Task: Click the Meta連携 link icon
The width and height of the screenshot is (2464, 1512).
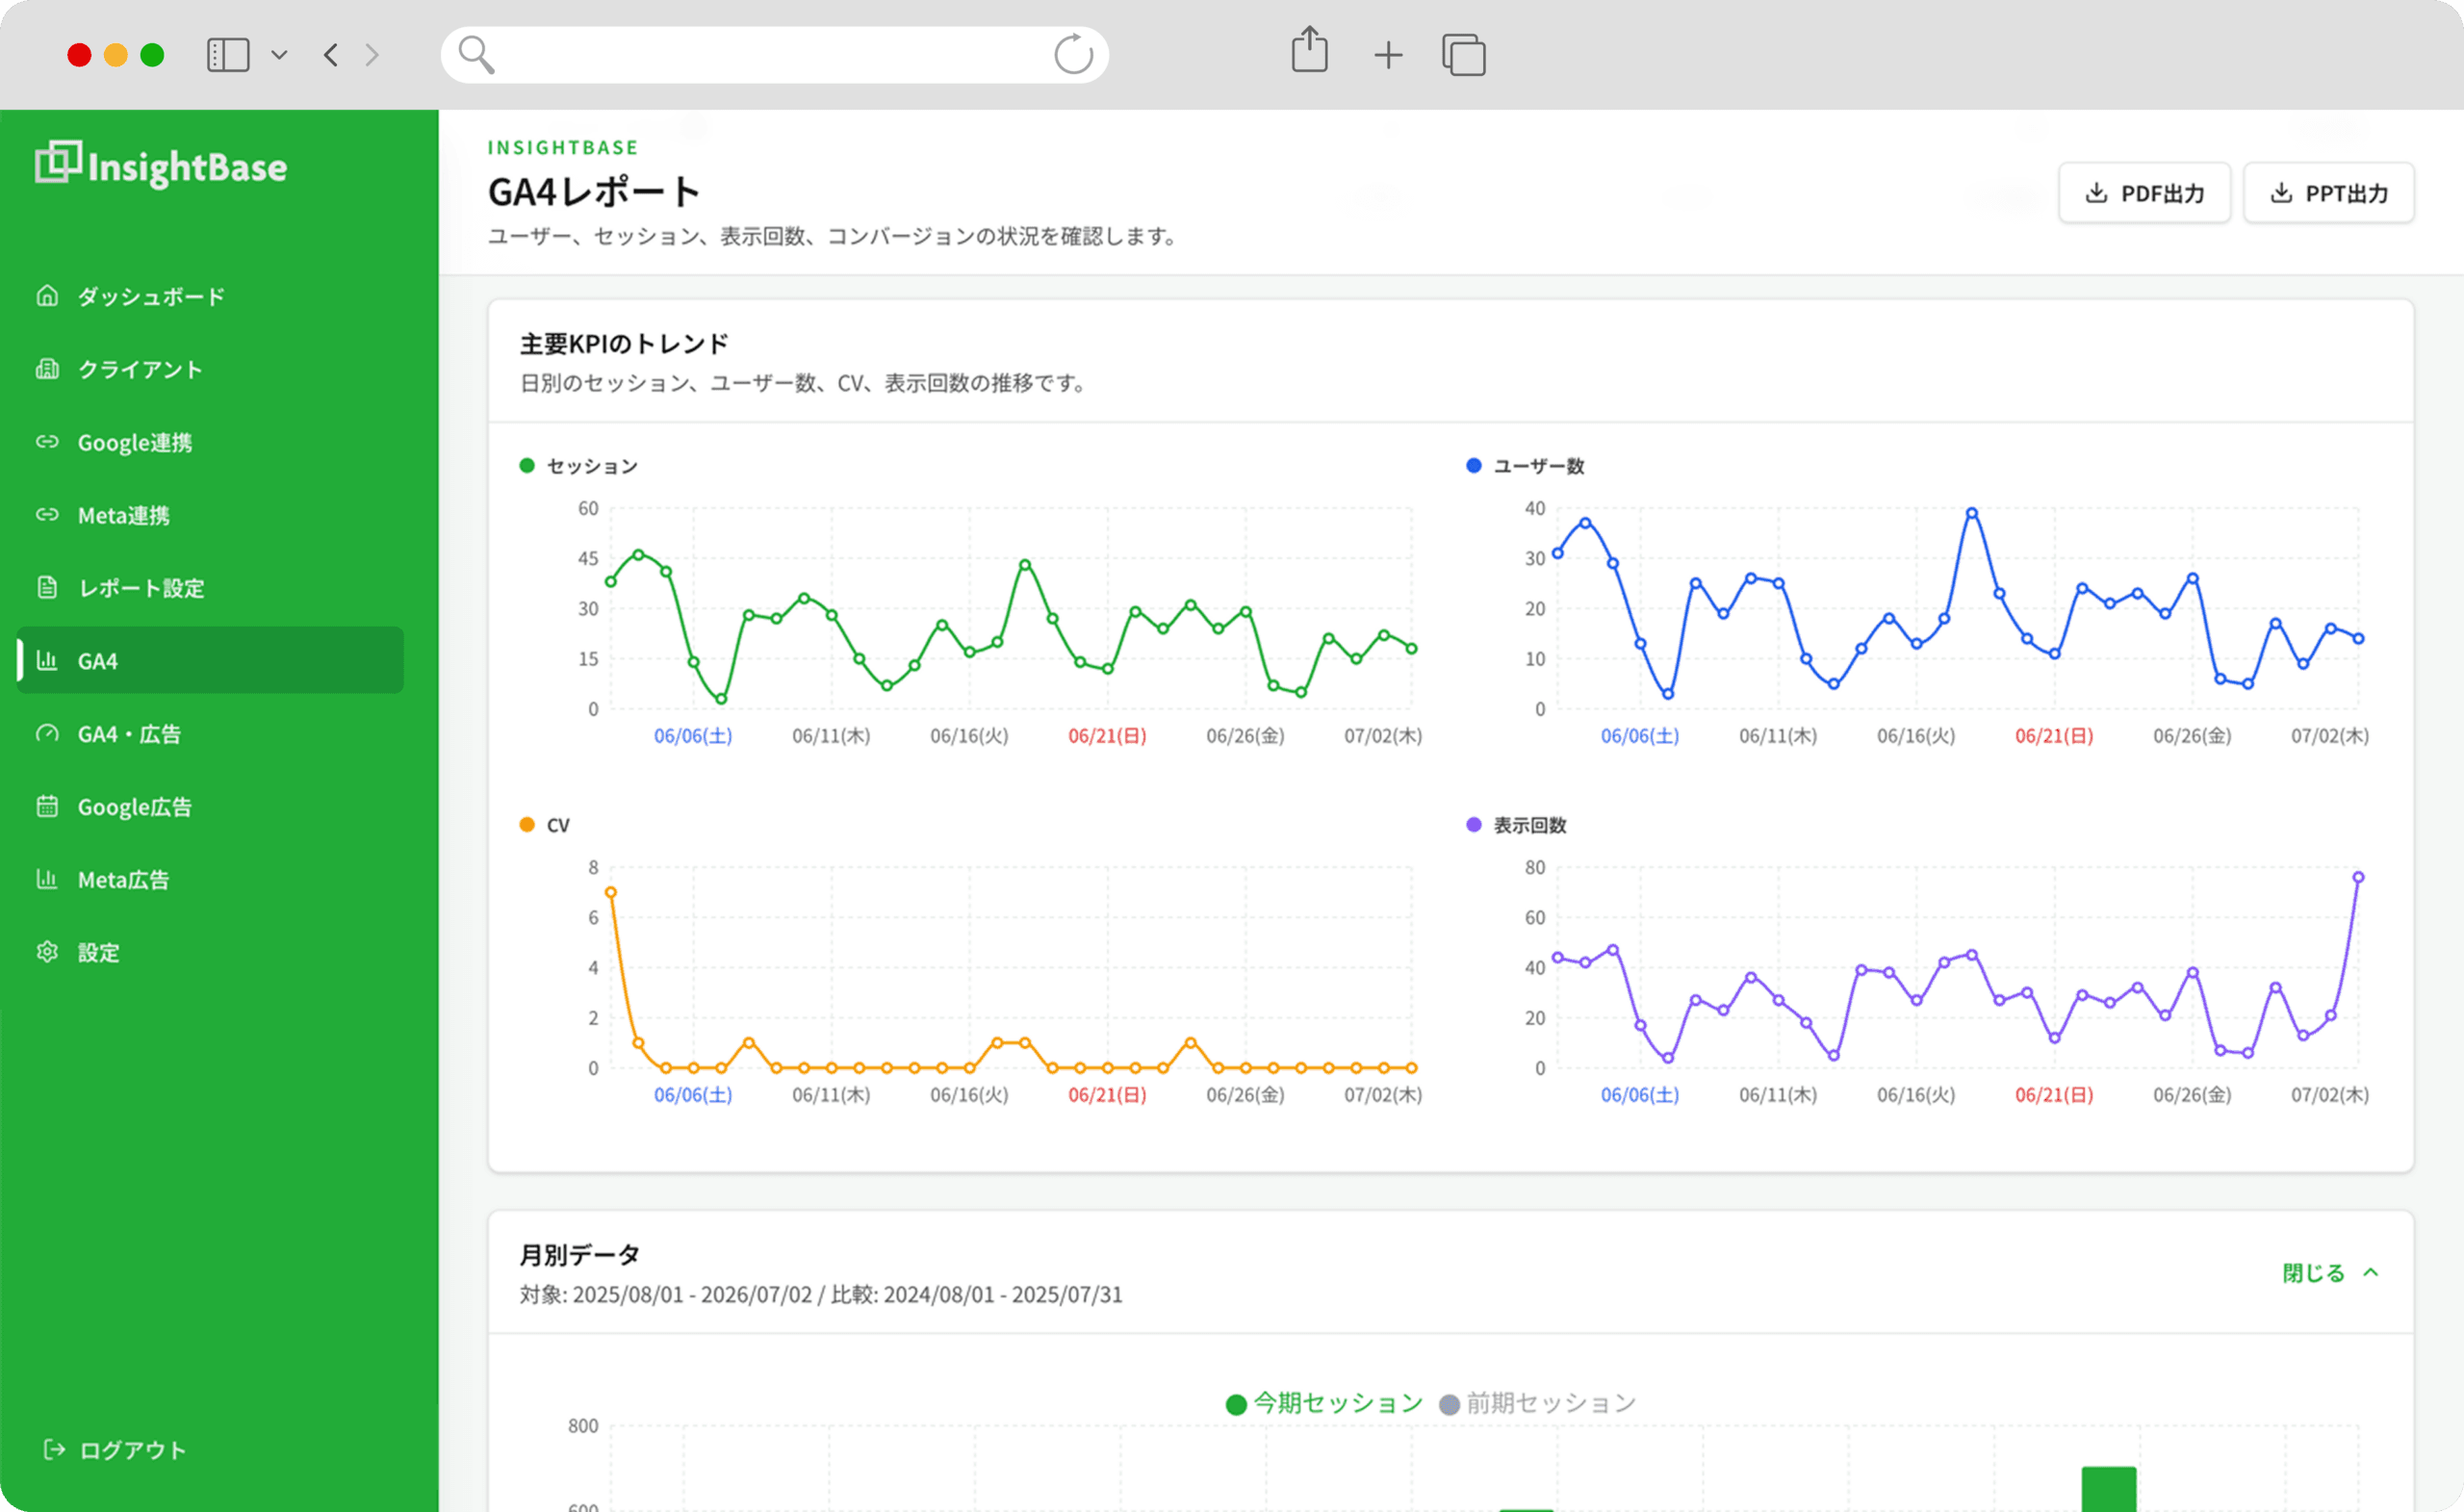Action: [47, 515]
